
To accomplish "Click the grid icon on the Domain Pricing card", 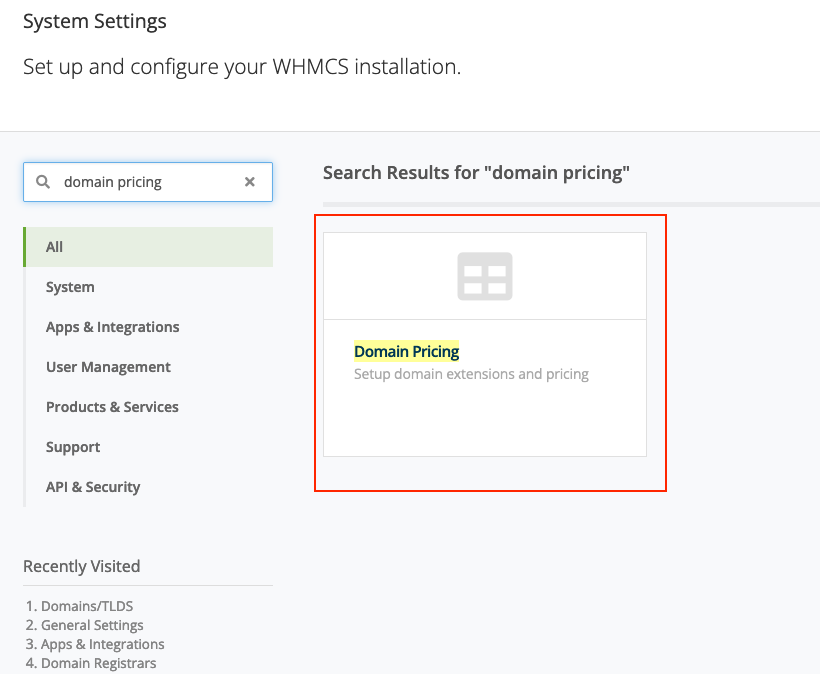I will 485,276.
